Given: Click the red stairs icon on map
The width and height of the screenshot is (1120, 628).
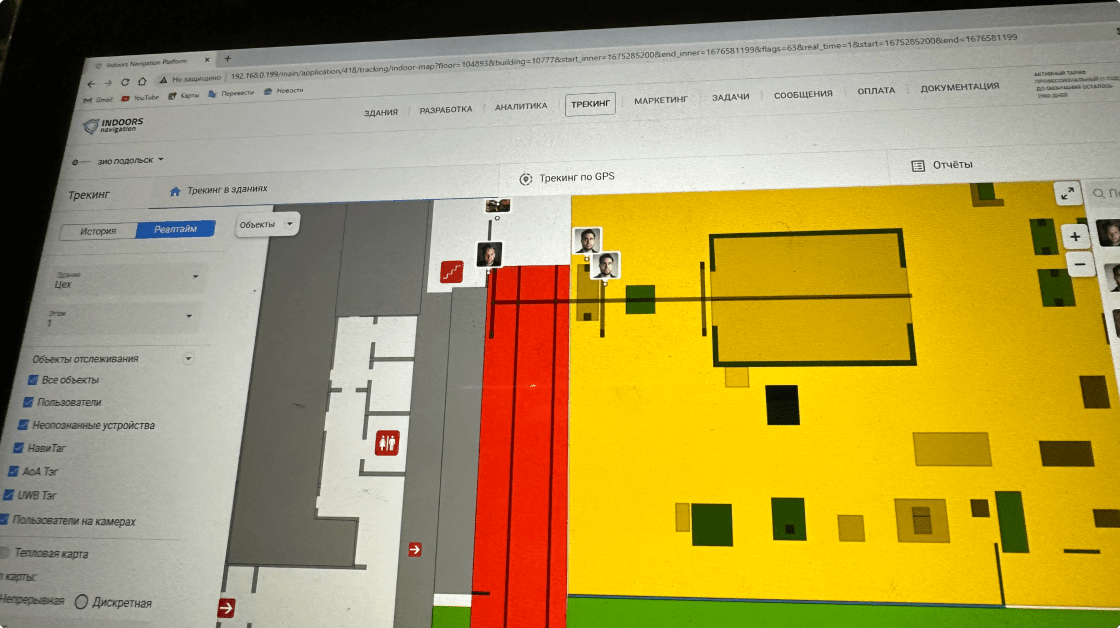Looking at the screenshot, I should pyautogui.click(x=451, y=272).
